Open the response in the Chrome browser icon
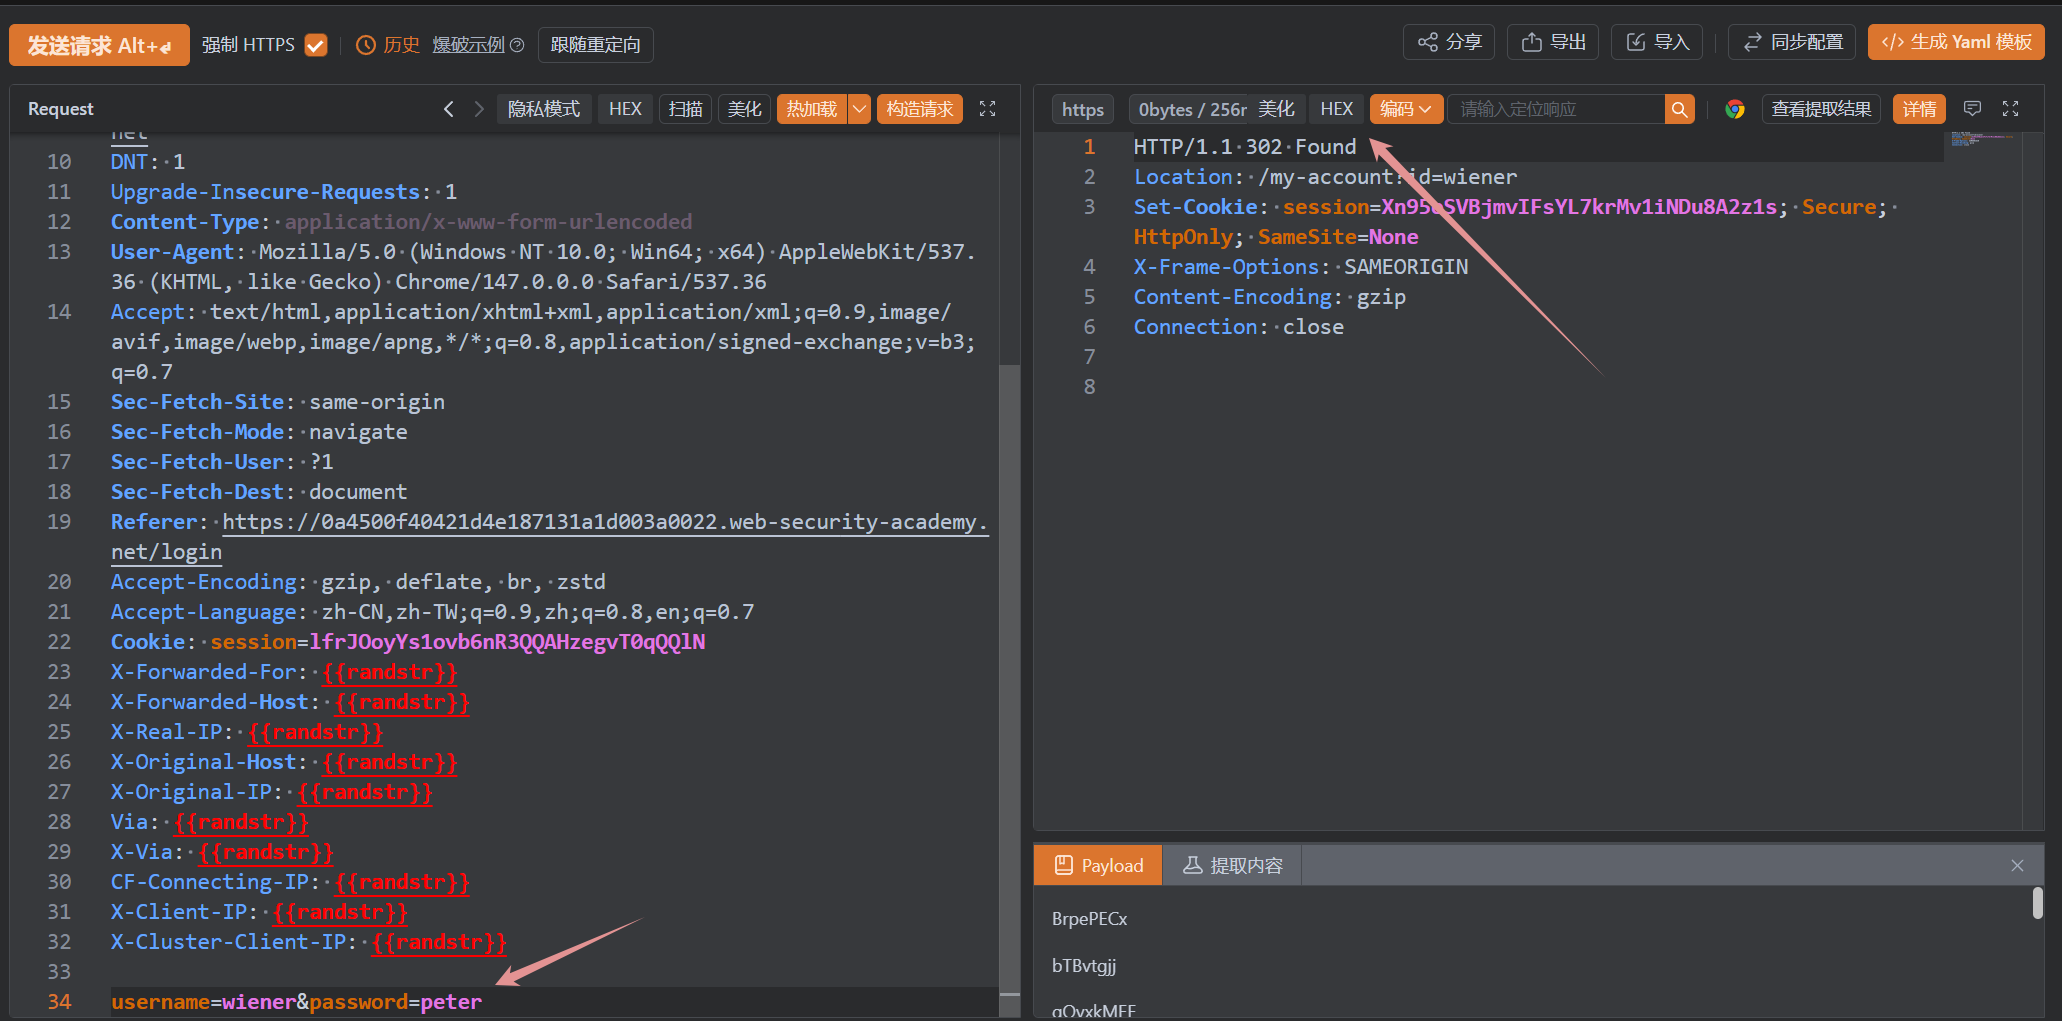Screen dimensions: 2062x1021 coord(1735,109)
